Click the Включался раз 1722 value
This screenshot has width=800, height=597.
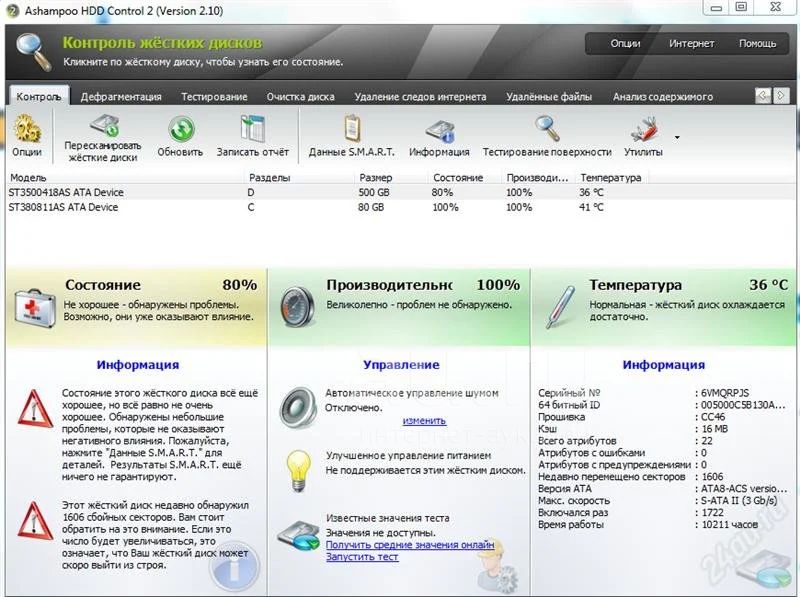click(713, 512)
